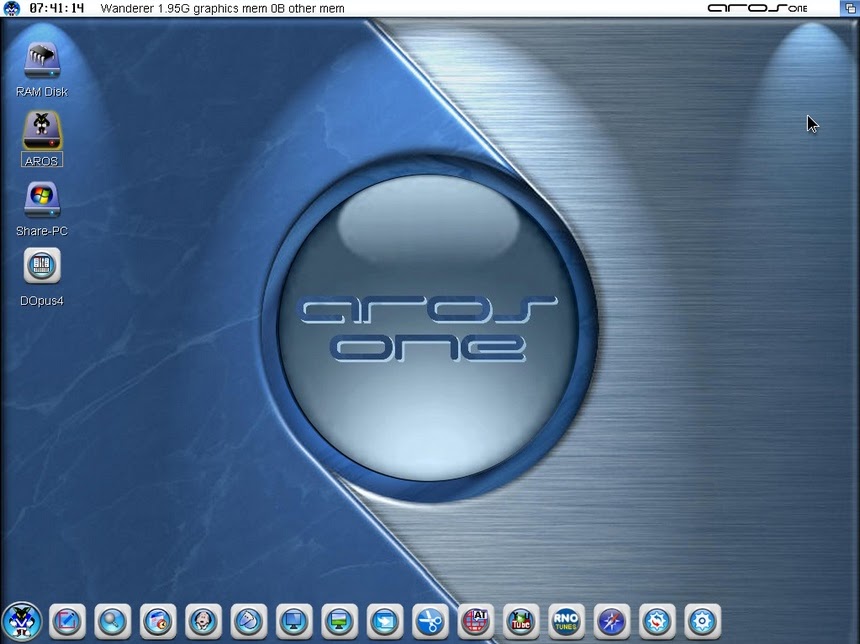This screenshot has height=644, width=860.
Task: Click the AROS cat mascot dock button
Action: coord(21,621)
